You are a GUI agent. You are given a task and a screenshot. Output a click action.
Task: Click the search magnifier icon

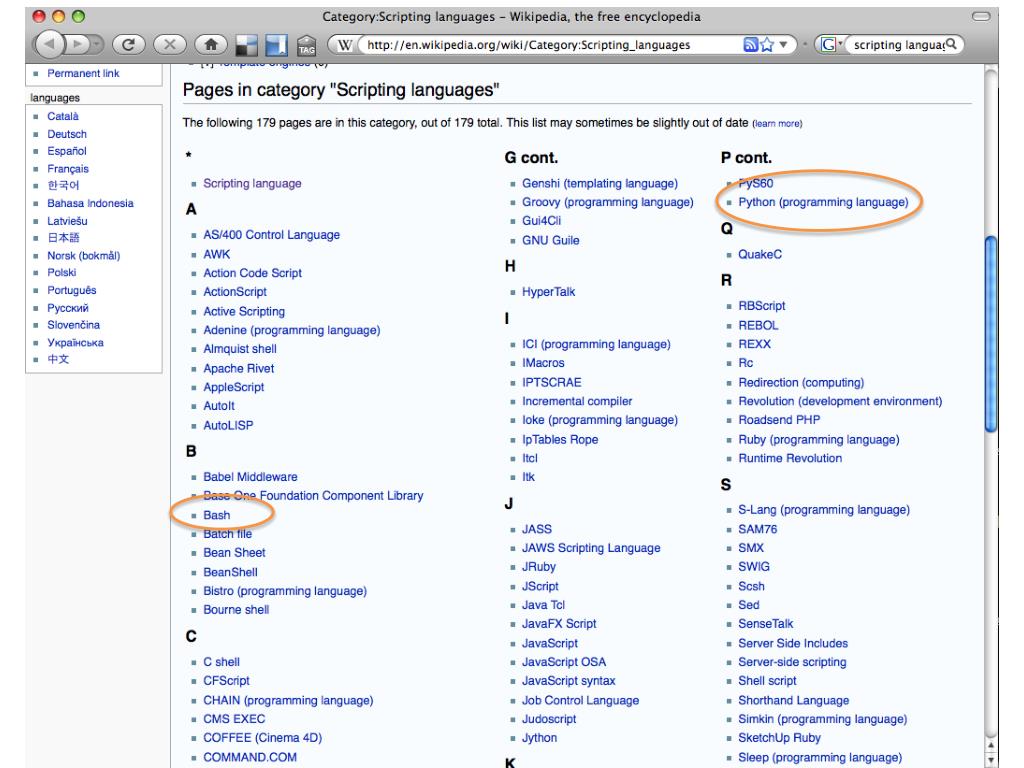[x=952, y=44]
